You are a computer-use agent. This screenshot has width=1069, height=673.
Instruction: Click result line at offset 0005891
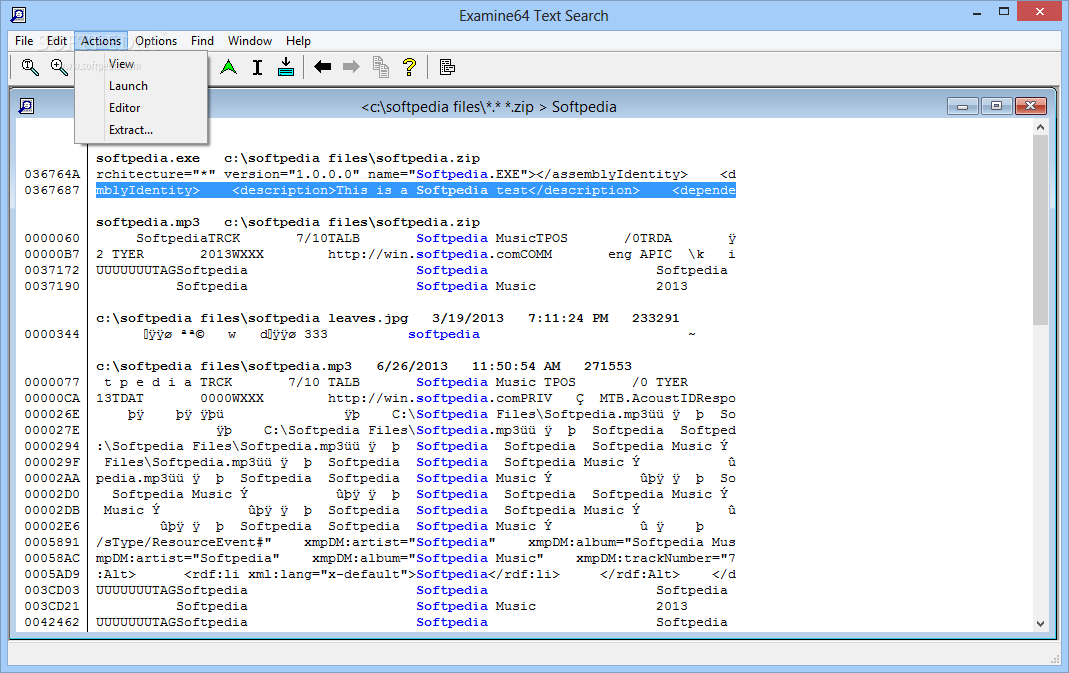[416, 542]
